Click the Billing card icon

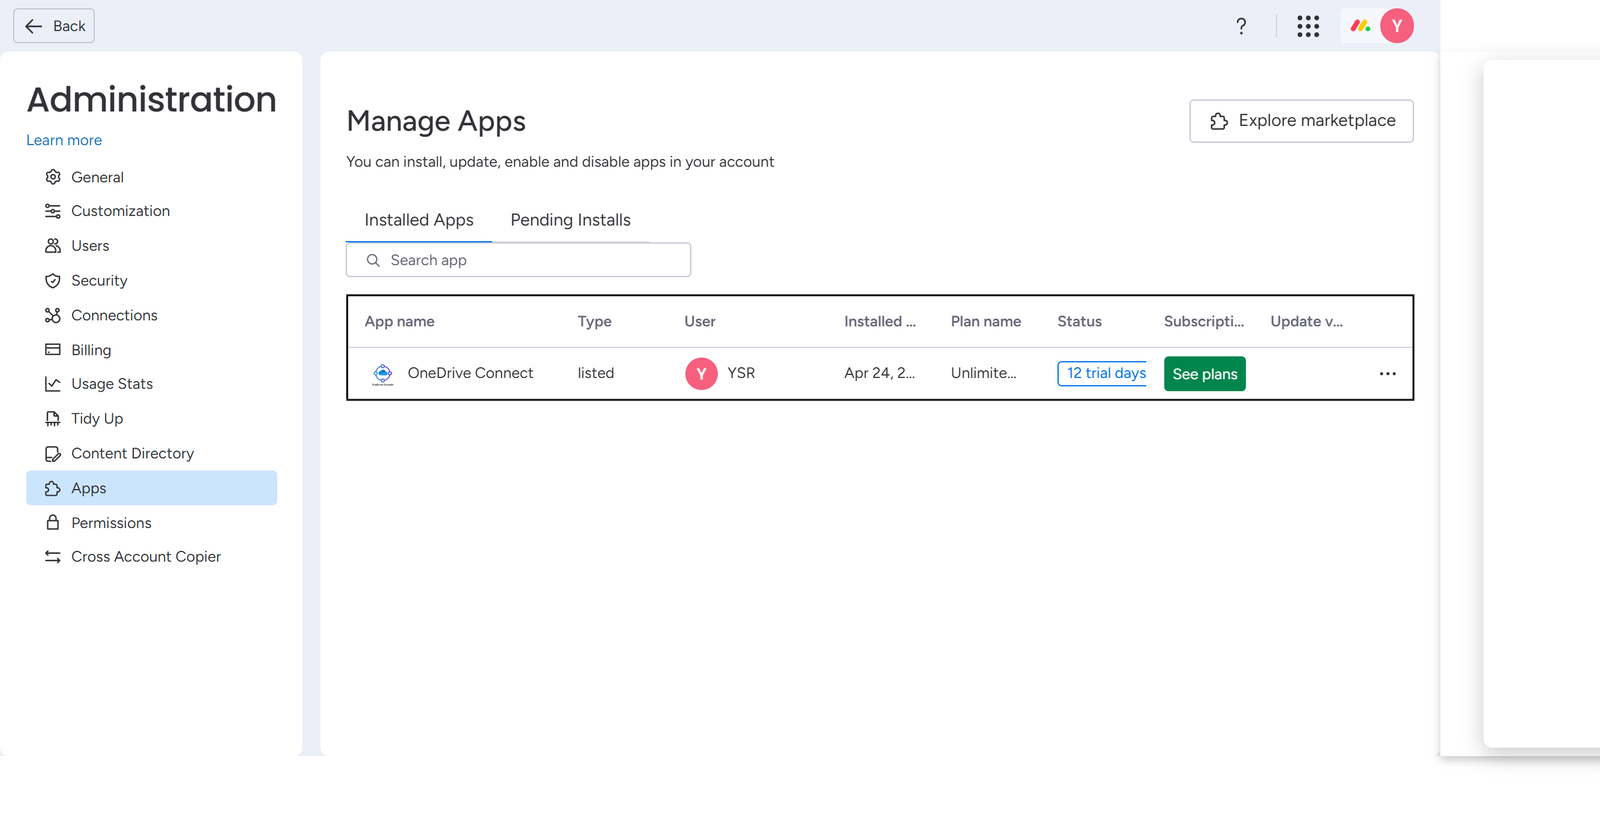(x=53, y=350)
